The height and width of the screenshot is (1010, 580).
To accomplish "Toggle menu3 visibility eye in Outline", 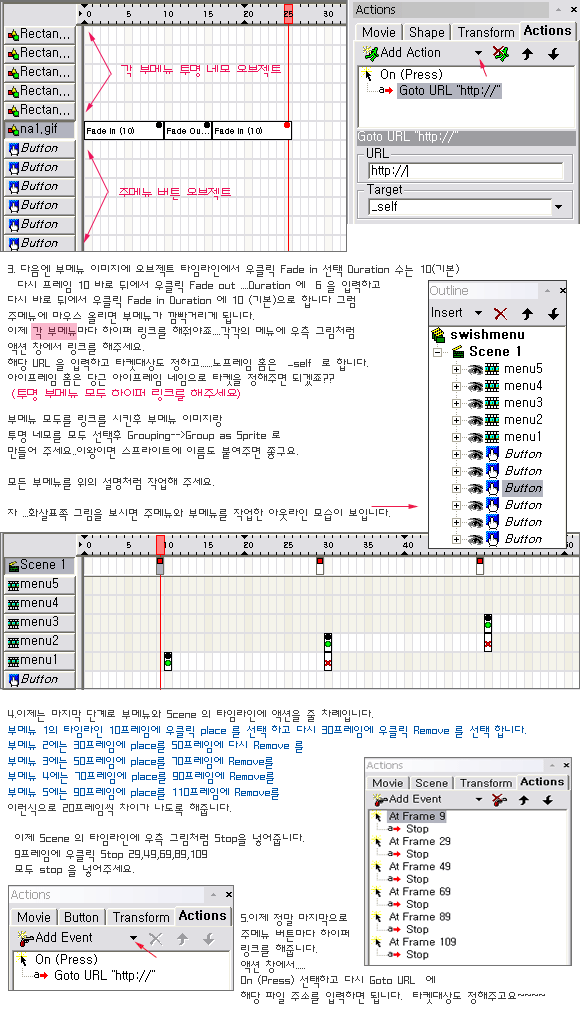I will (x=475, y=403).
